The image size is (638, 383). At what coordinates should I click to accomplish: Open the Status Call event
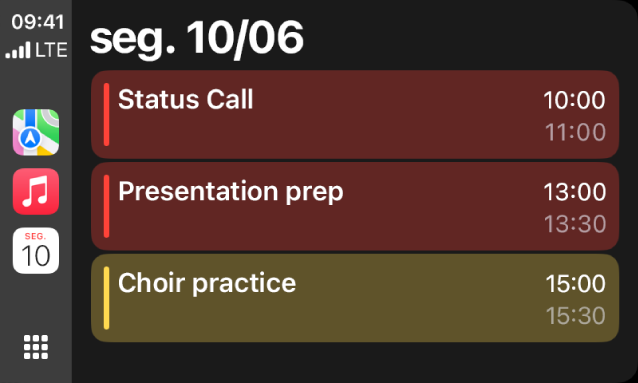pos(355,115)
